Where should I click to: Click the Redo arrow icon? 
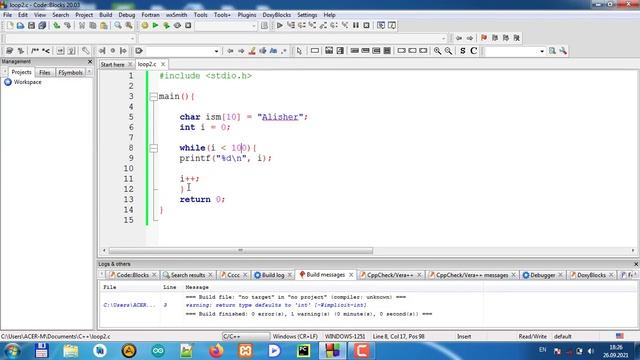pos(67,26)
